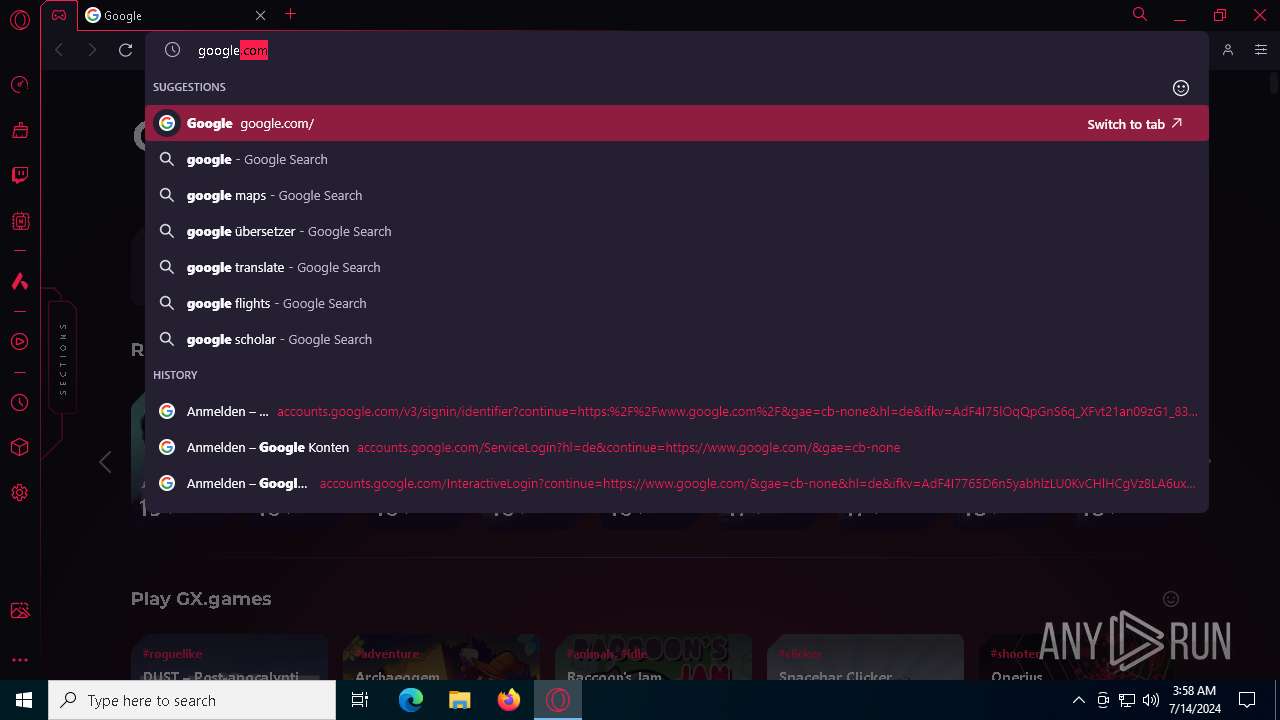Open the profile account icon

point(1228,50)
